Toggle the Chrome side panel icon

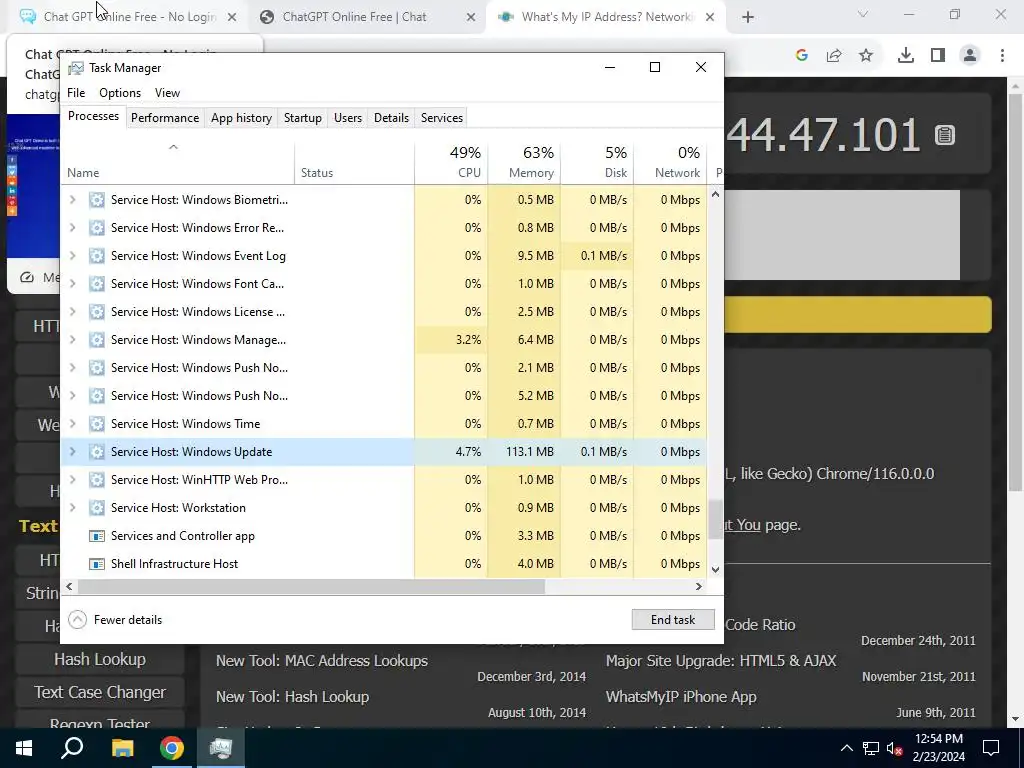tap(938, 56)
